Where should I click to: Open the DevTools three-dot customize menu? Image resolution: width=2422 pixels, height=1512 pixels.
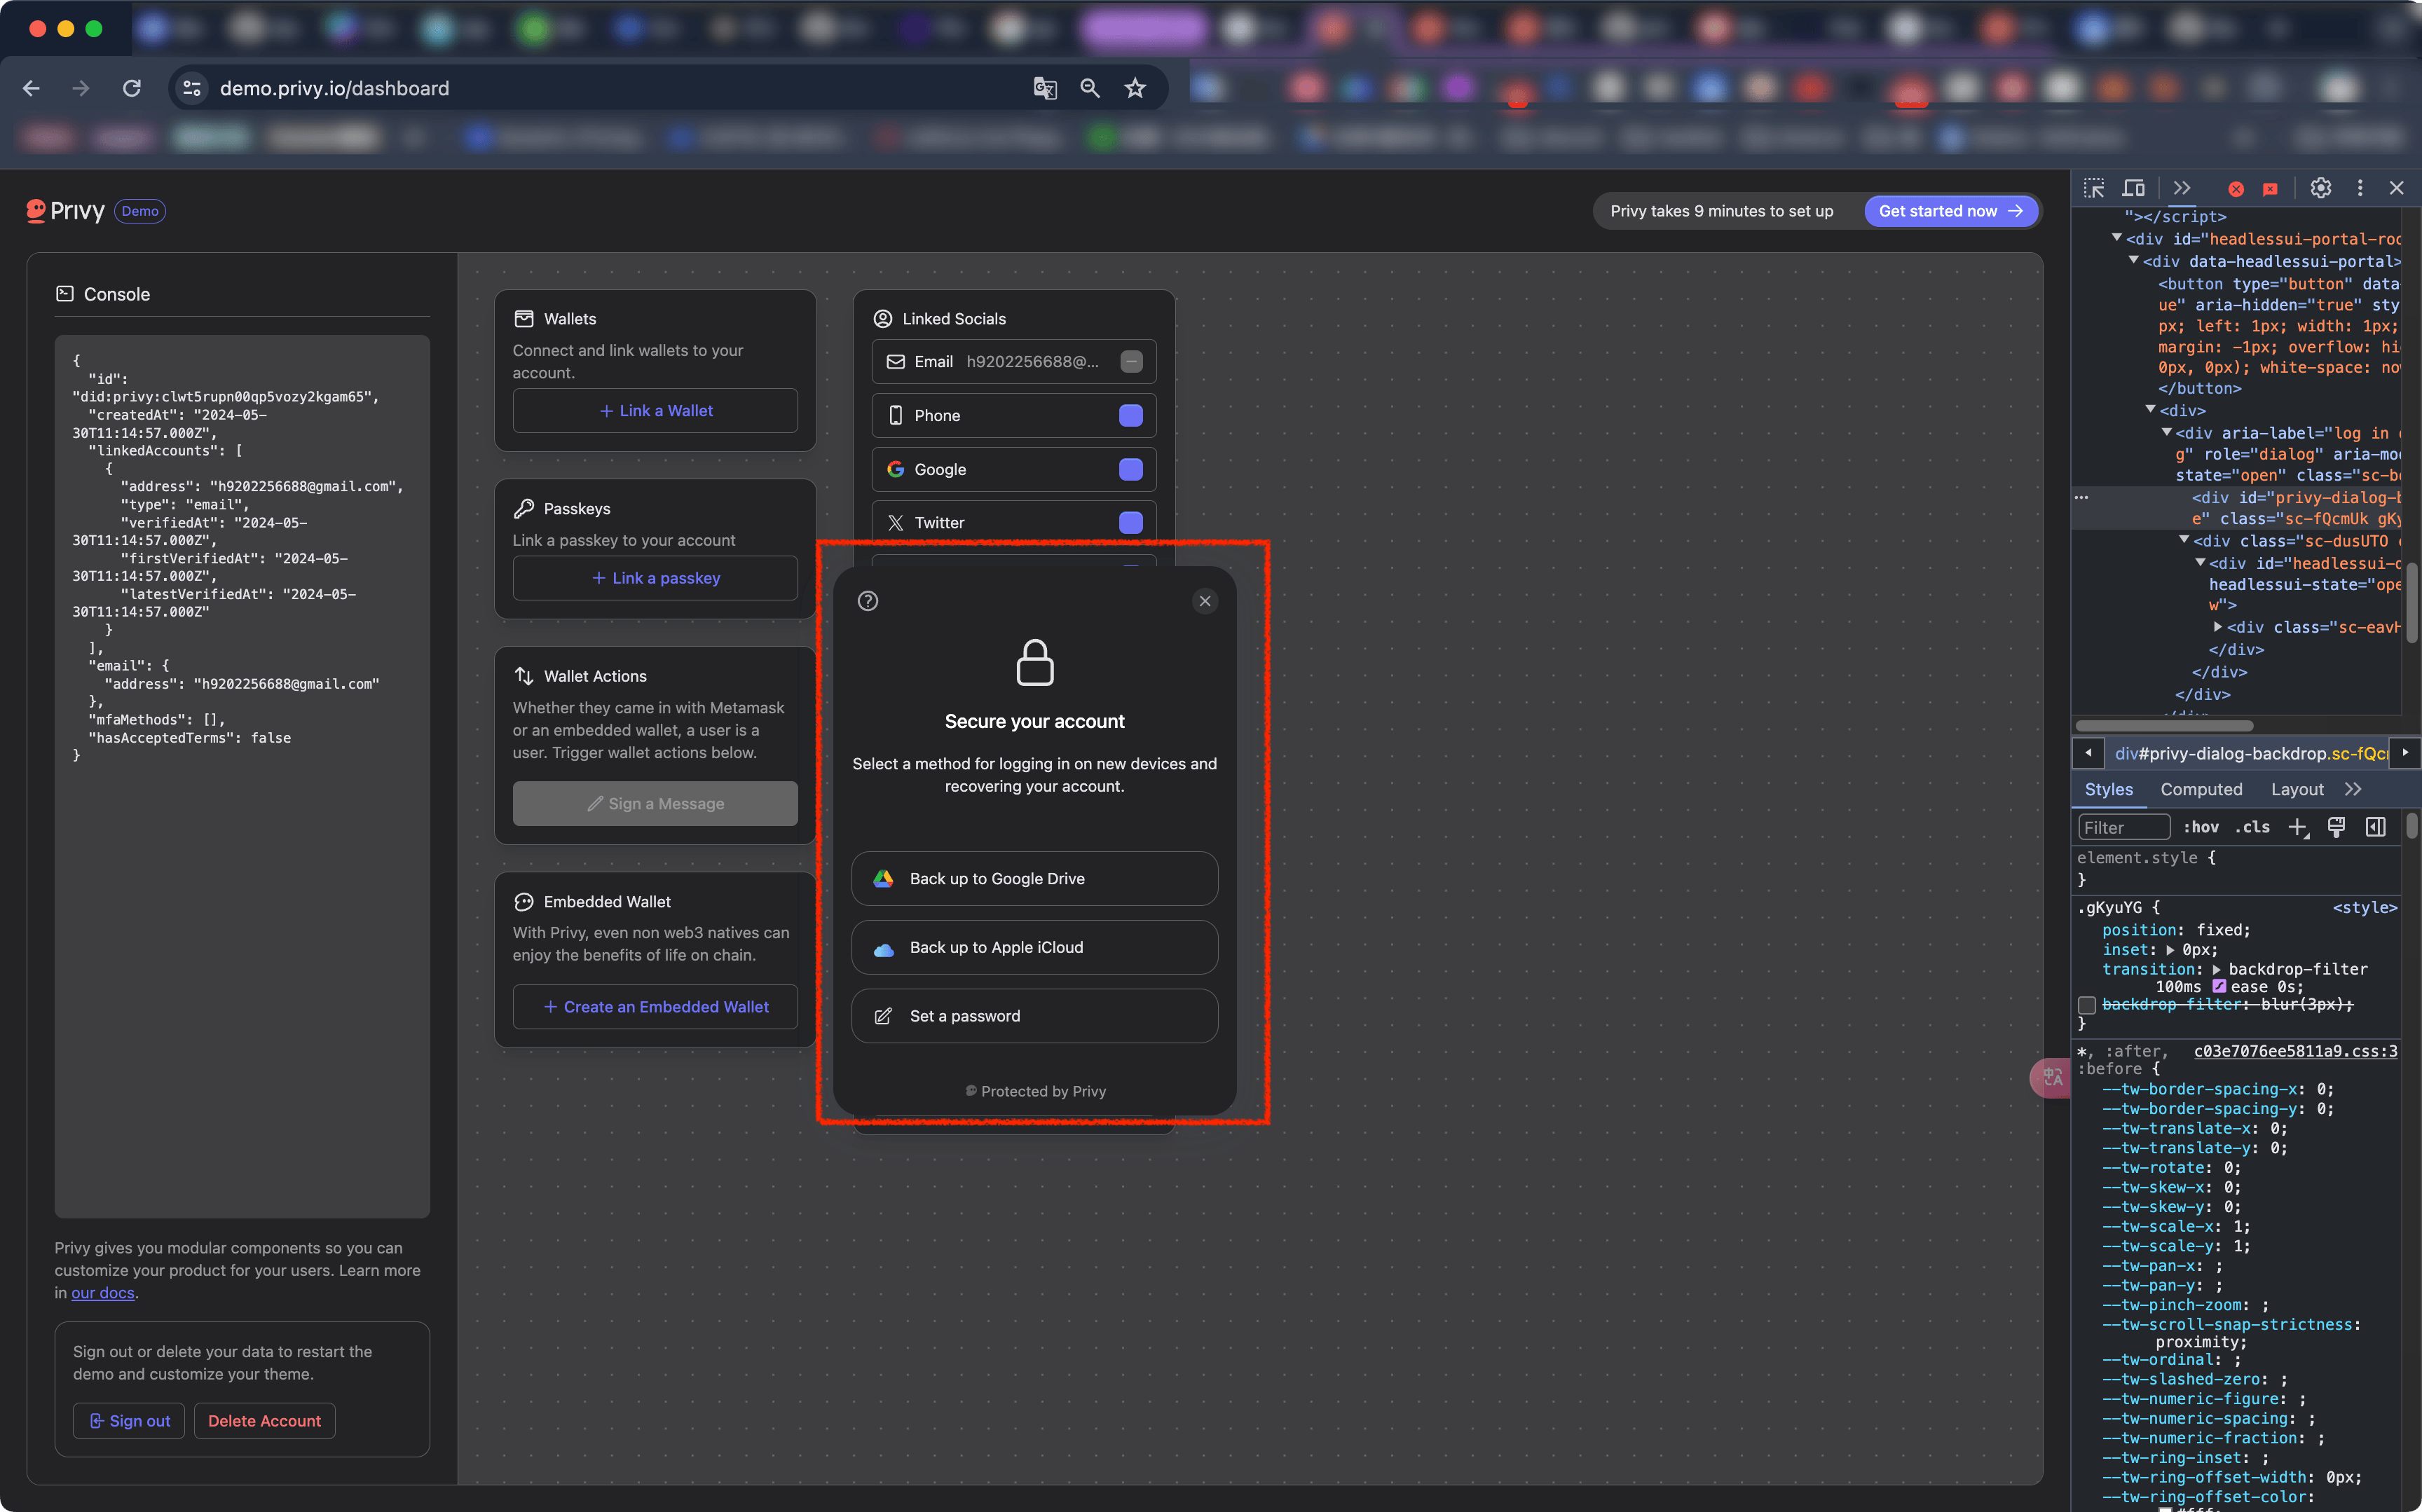click(x=2360, y=188)
